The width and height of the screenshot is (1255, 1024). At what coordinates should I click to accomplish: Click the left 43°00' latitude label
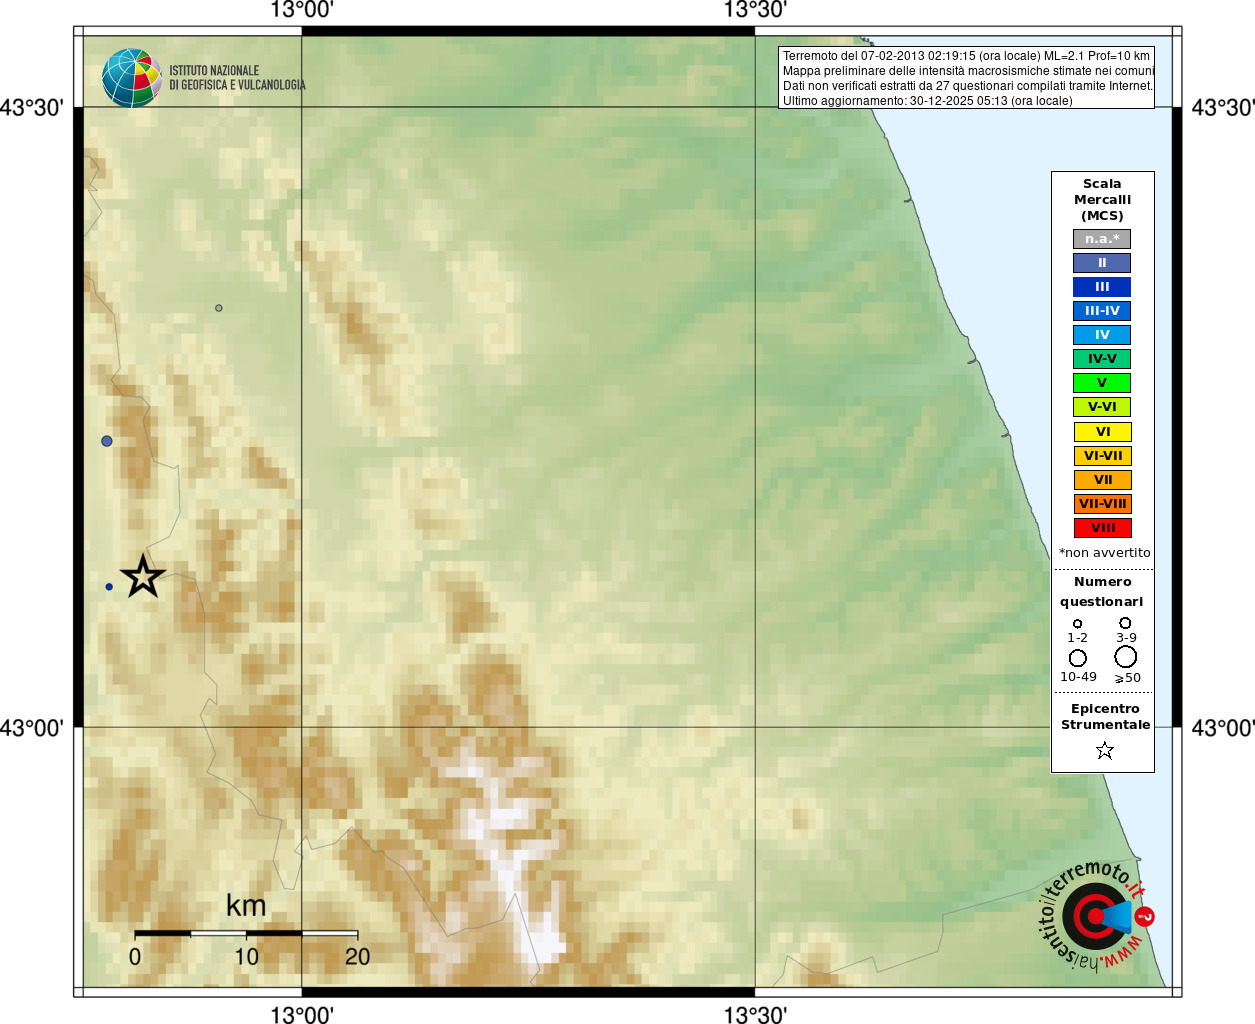click(x=32, y=728)
